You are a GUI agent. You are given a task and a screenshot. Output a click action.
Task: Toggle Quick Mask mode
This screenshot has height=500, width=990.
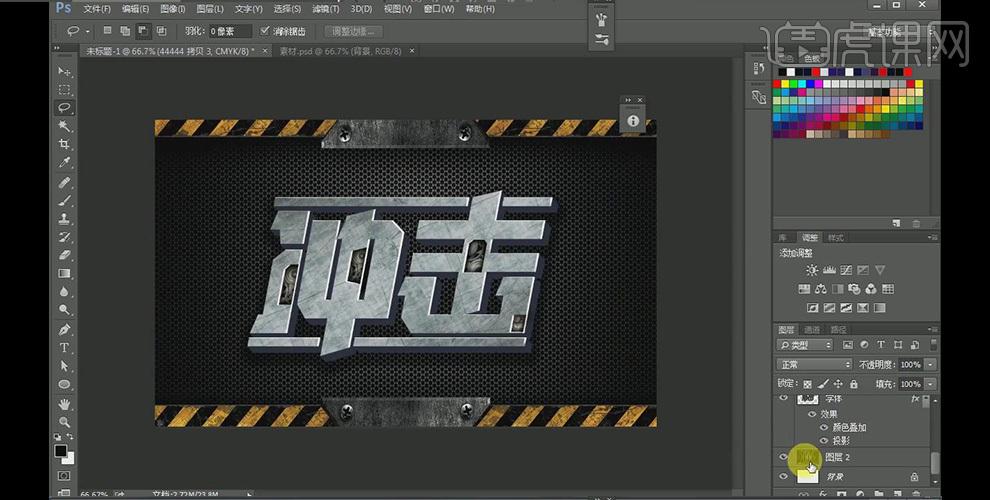click(64, 475)
